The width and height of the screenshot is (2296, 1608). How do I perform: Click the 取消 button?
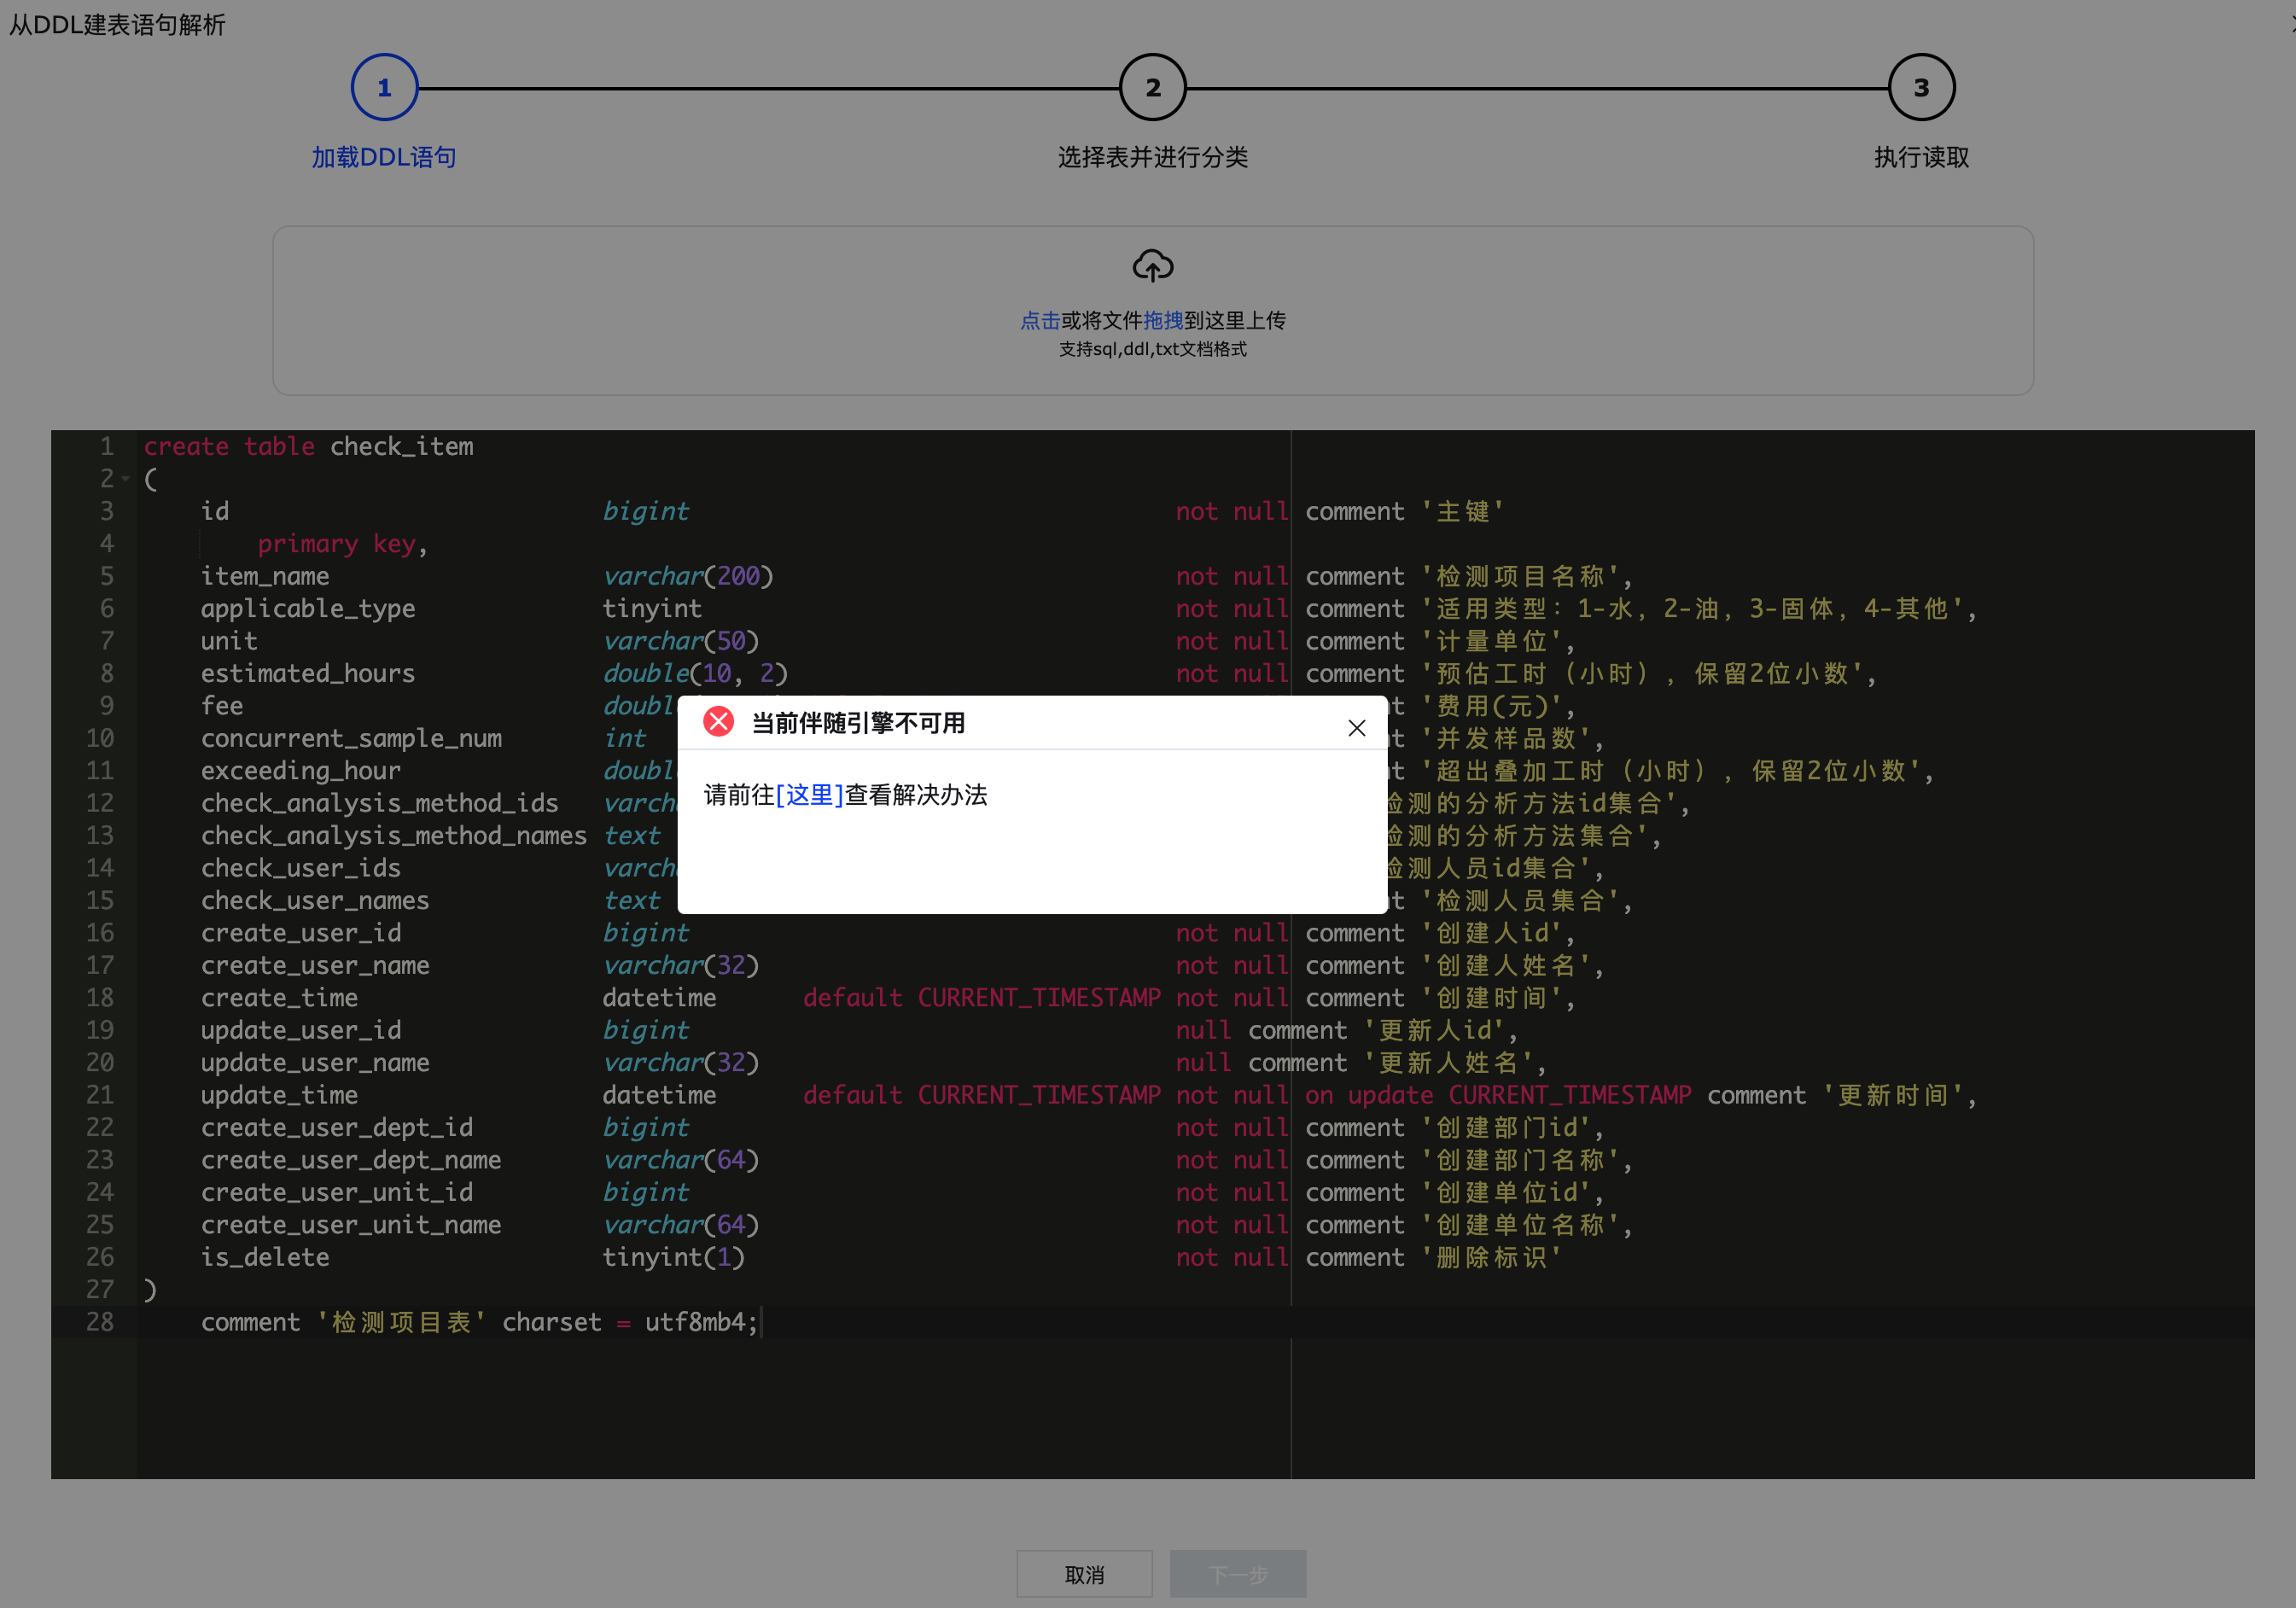[1084, 1574]
